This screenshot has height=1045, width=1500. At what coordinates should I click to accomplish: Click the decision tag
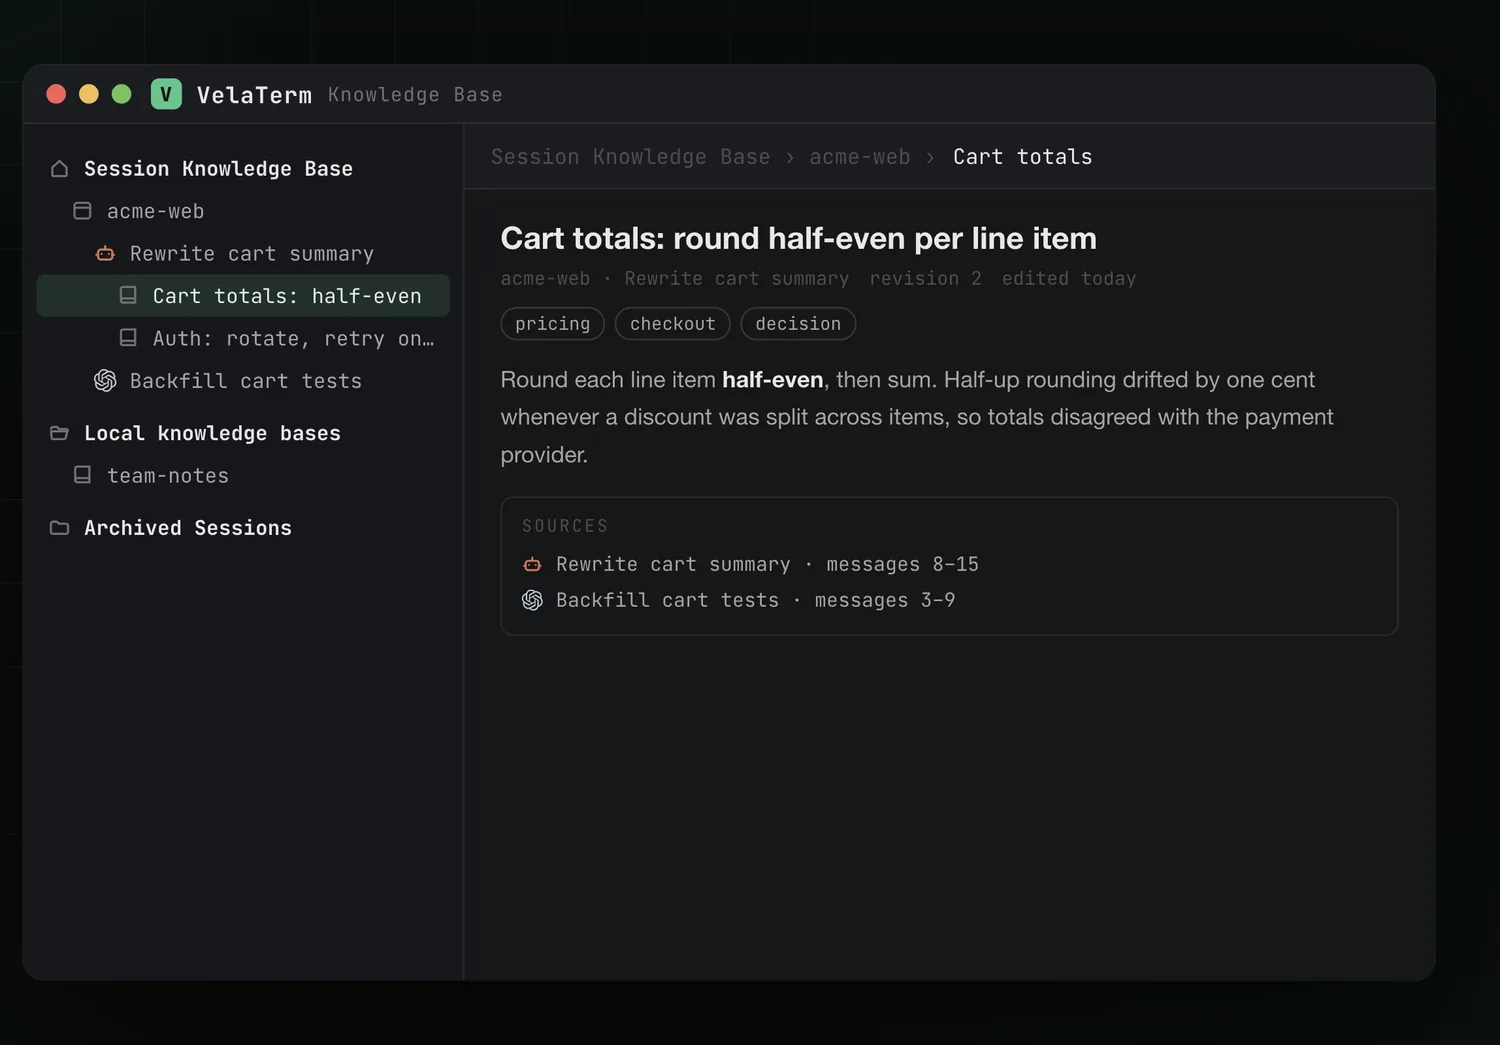[x=798, y=324]
